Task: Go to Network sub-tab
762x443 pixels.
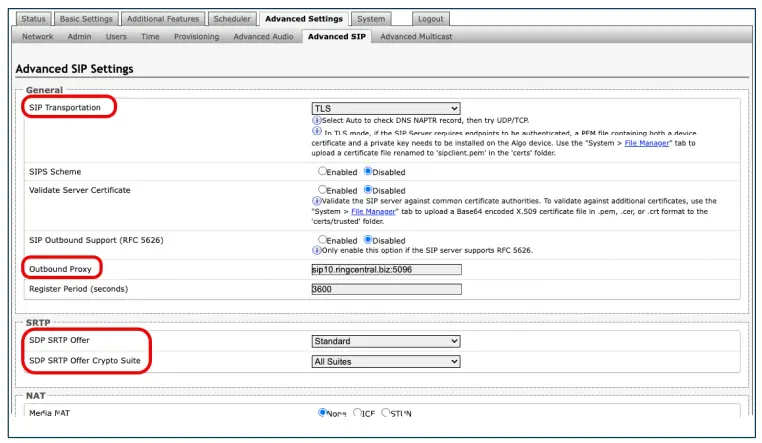Action: tap(37, 36)
